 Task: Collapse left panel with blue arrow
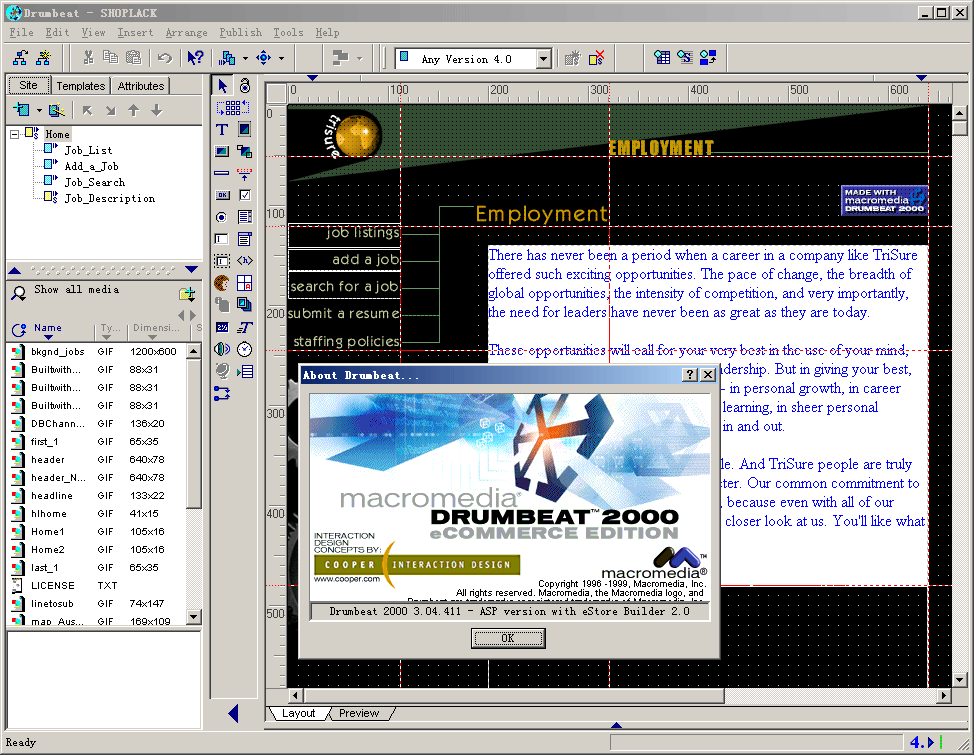pos(234,713)
